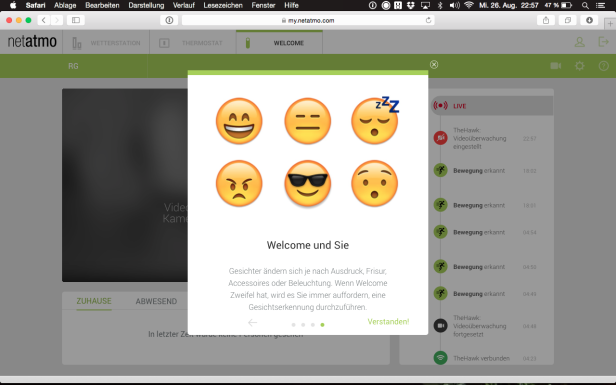Viewport: 616px width, 385px height.
Task: Click the neutral expressionless emoji
Action: click(x=308, y=121)
